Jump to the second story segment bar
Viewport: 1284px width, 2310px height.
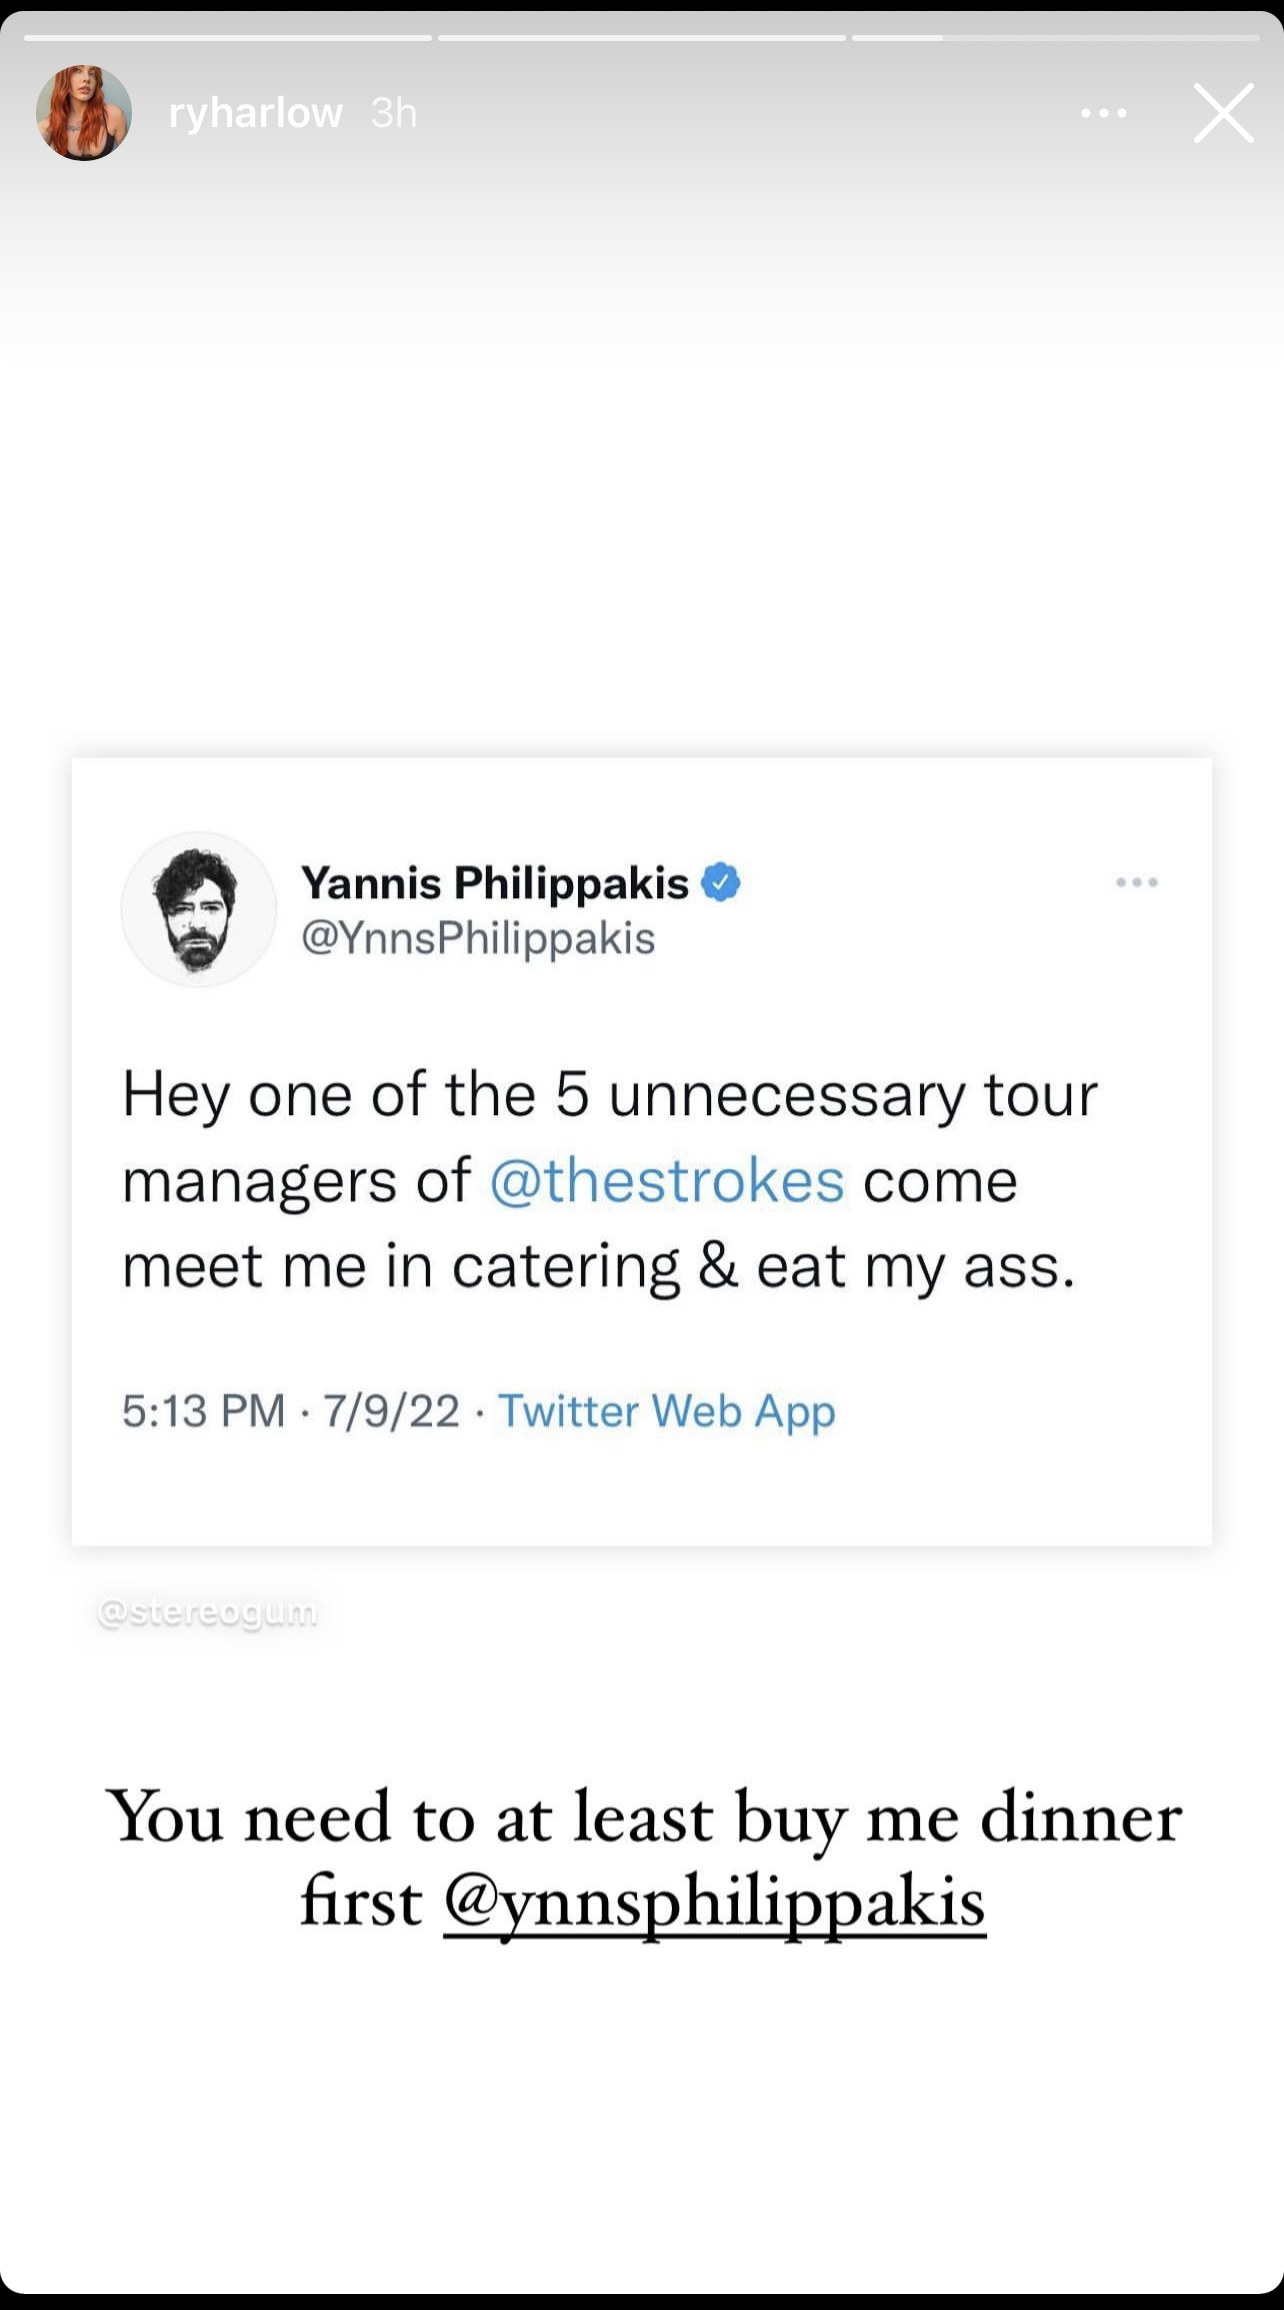pyautogui.click(x=642, y=38)
